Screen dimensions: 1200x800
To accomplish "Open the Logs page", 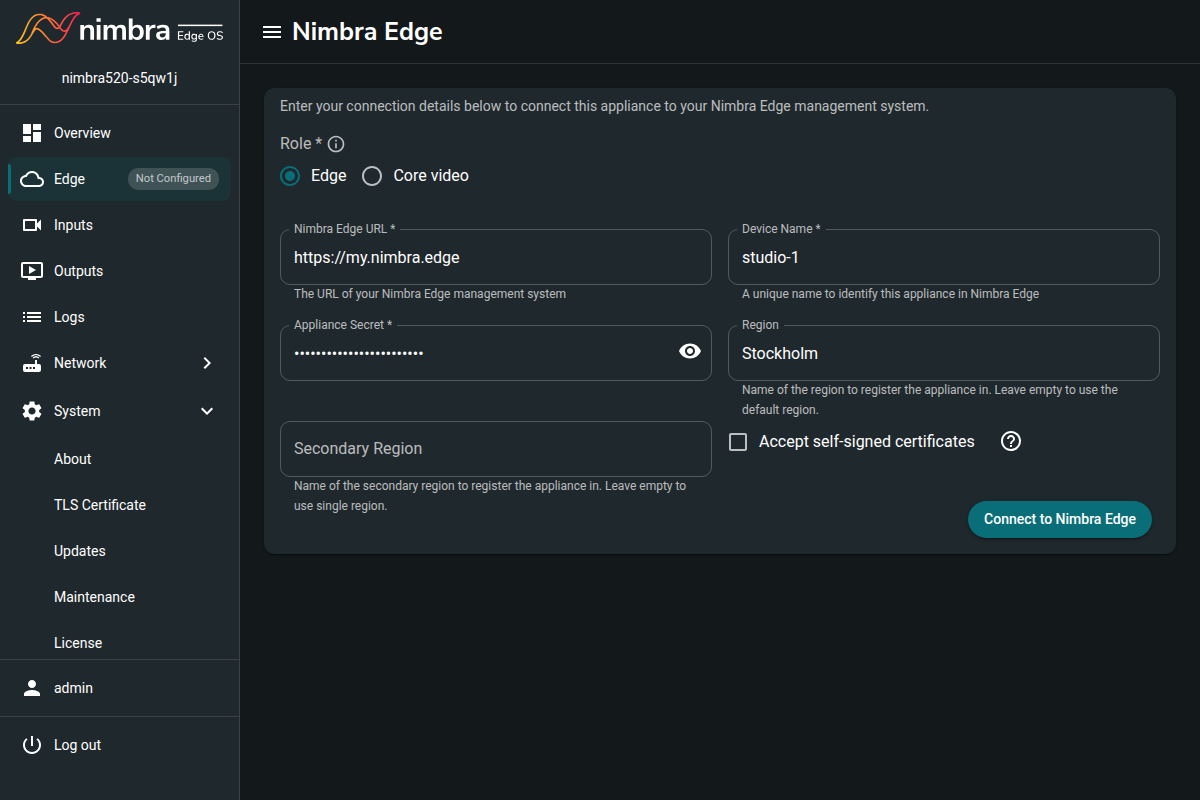I will 119,317.
